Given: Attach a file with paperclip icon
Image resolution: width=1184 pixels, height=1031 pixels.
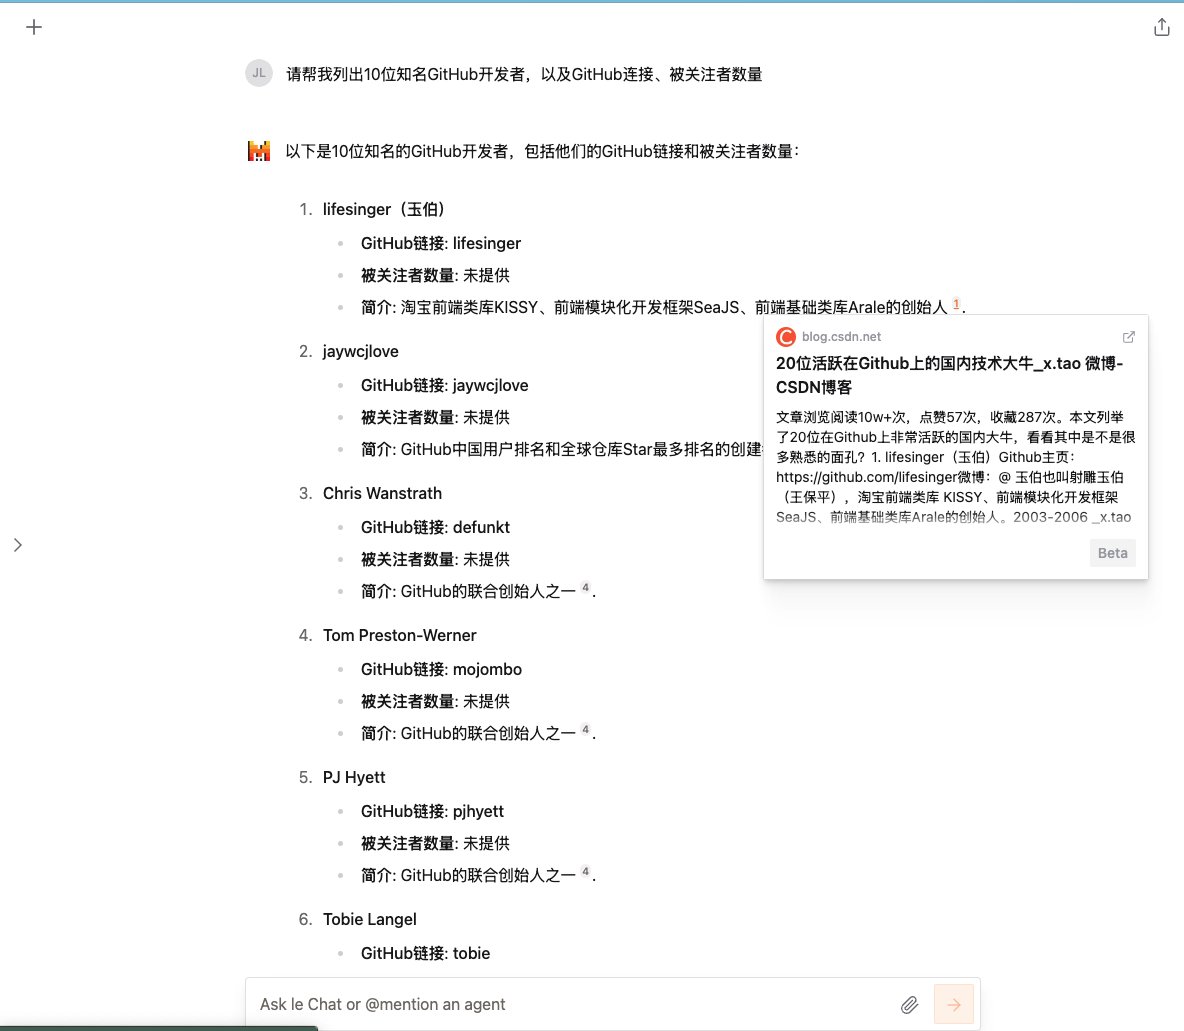Looking at the screenshot, I should click(909, 1005).
